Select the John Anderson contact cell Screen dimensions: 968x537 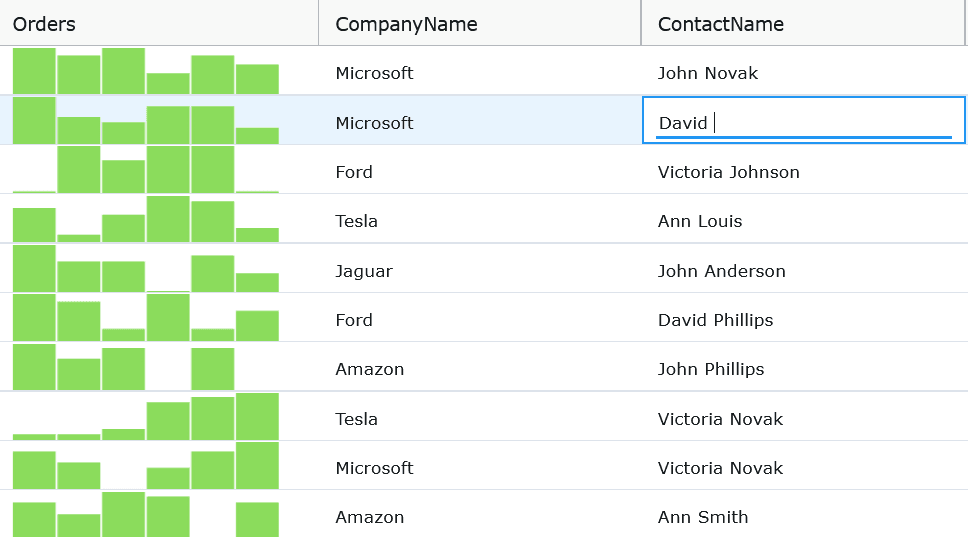click(x=804, y=268)
